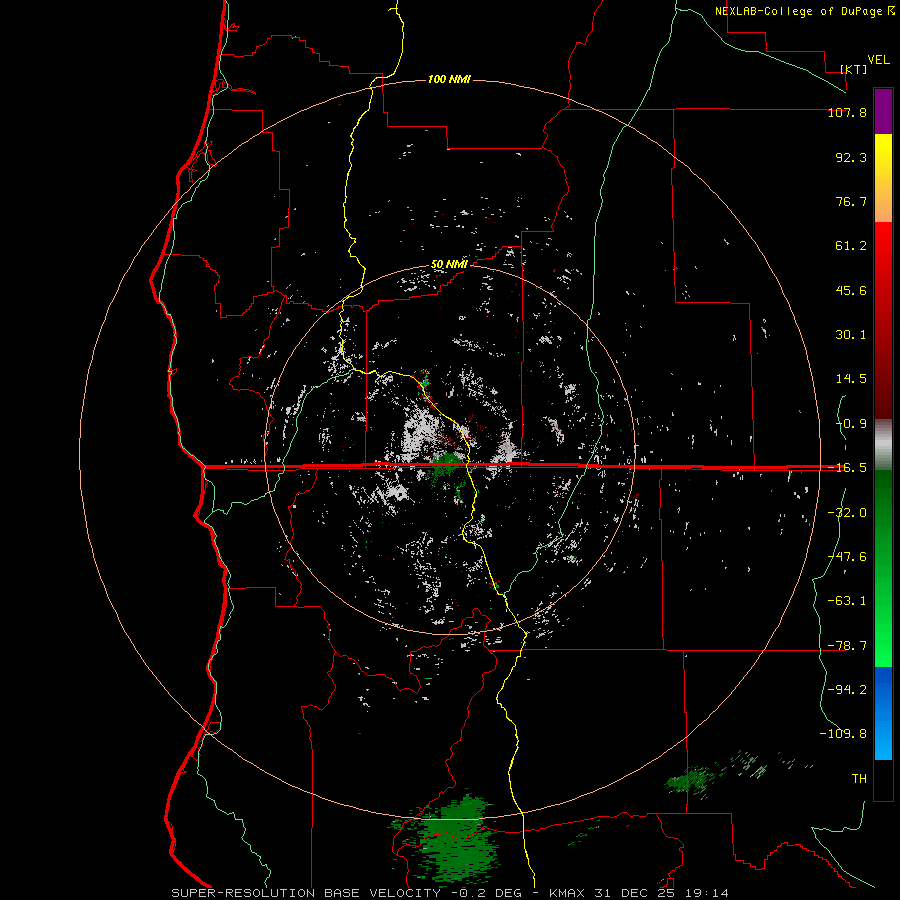
Task: Select the 92.3 scale value
Action: click(x=851, y=157)
